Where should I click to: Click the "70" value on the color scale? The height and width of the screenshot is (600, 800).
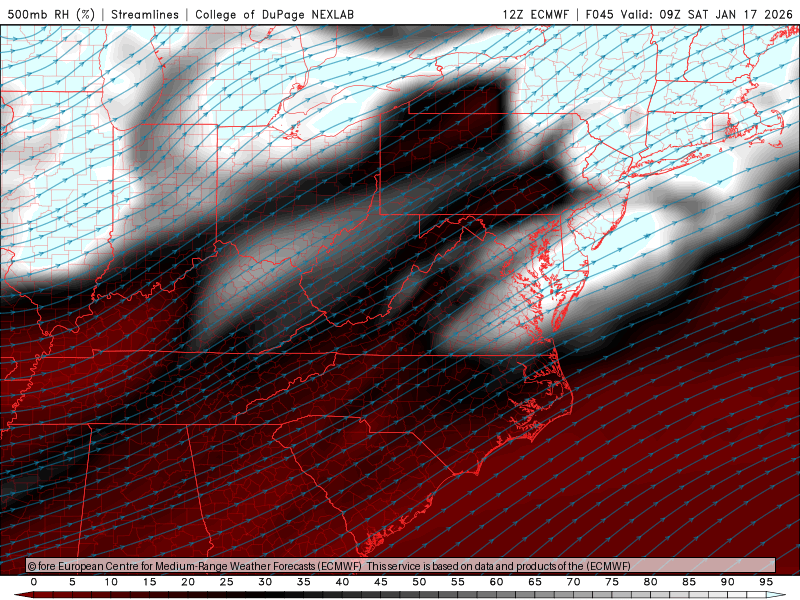pos(573,582)
